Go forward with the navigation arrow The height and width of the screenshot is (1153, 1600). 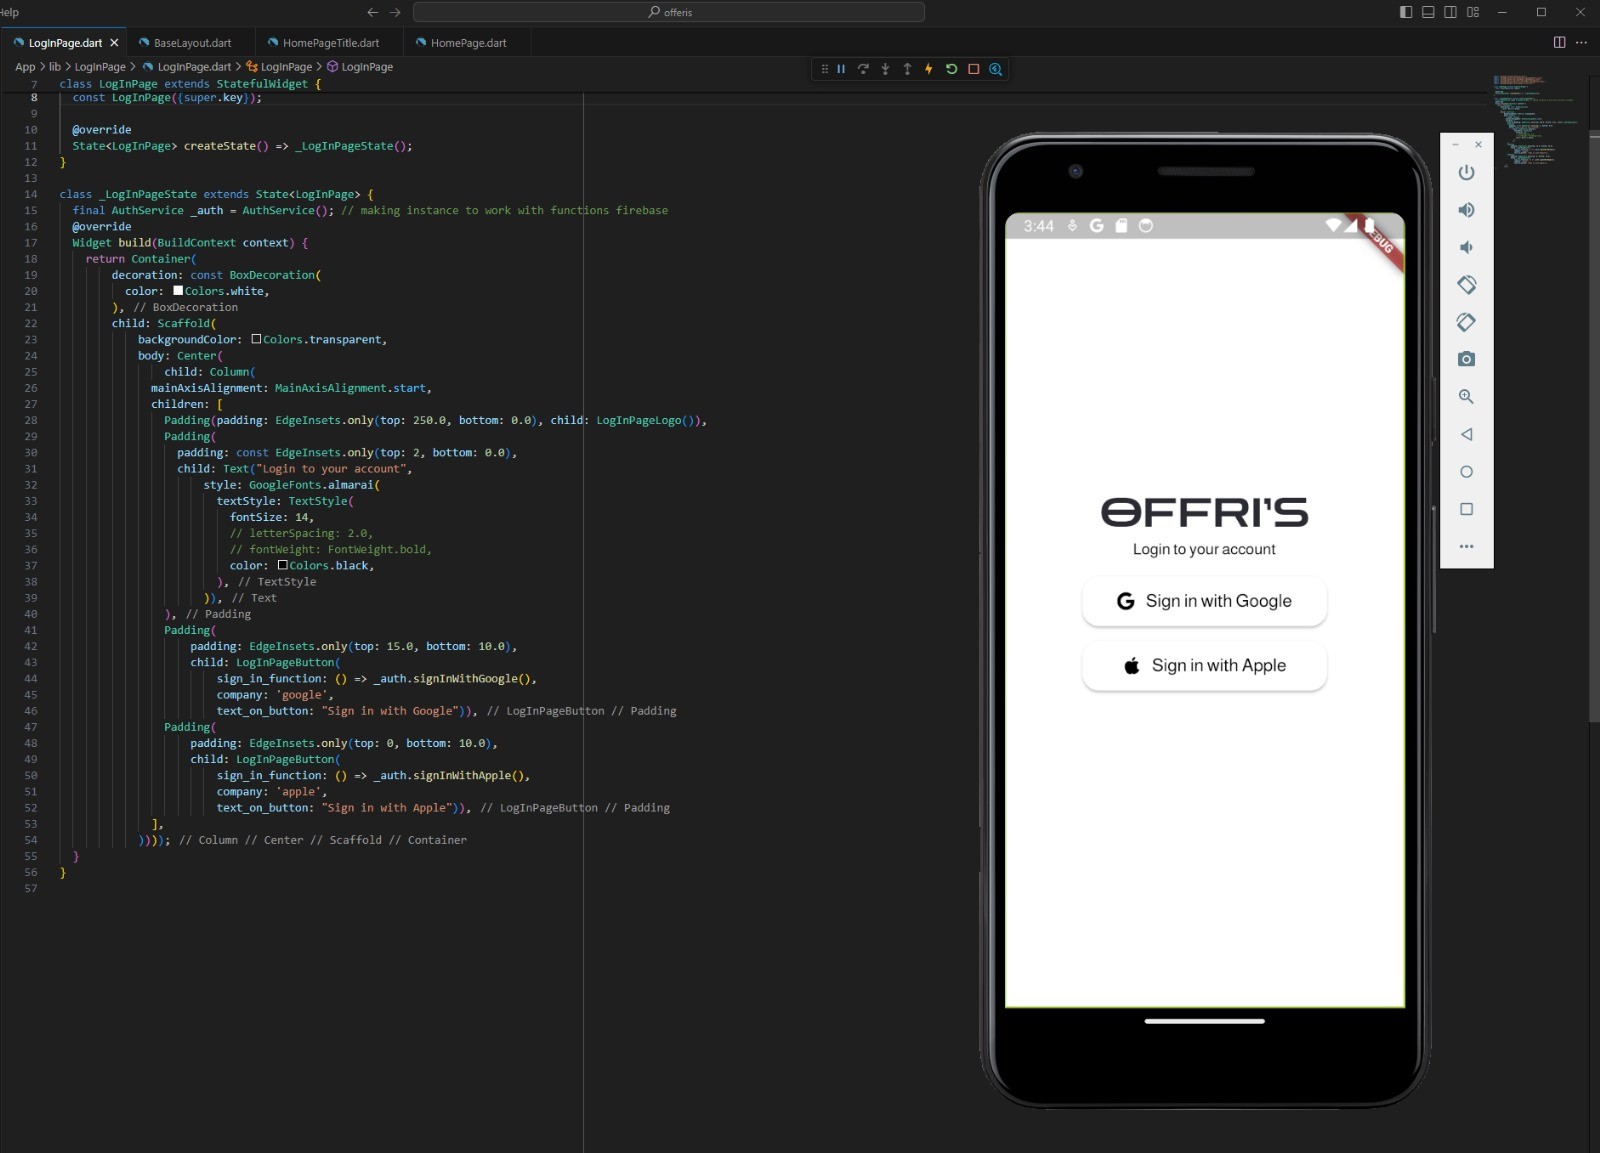pos(395,12)
